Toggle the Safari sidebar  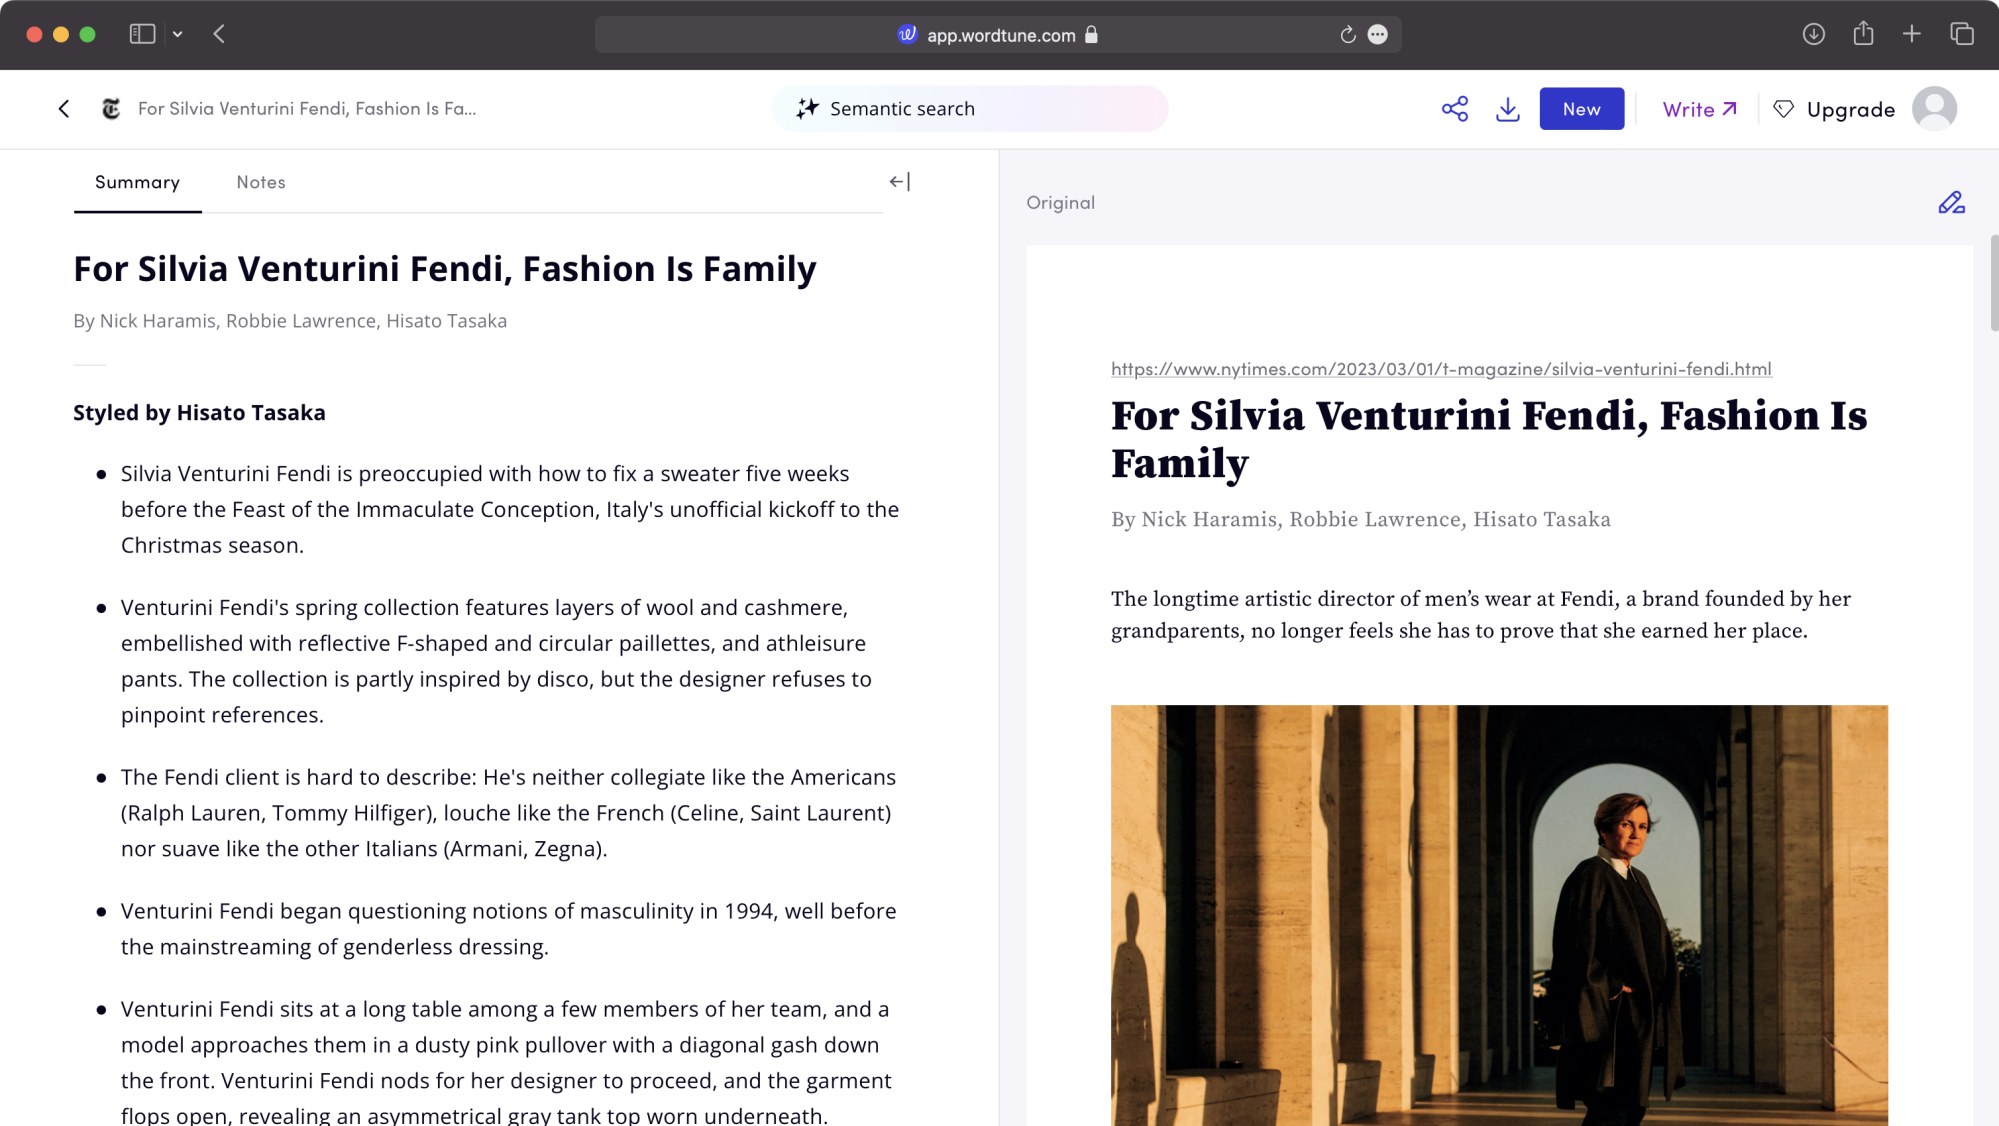pos(142,34)
